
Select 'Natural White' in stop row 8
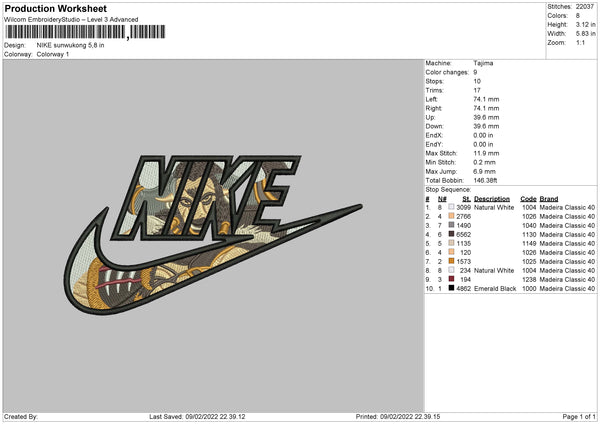point(494,270)
